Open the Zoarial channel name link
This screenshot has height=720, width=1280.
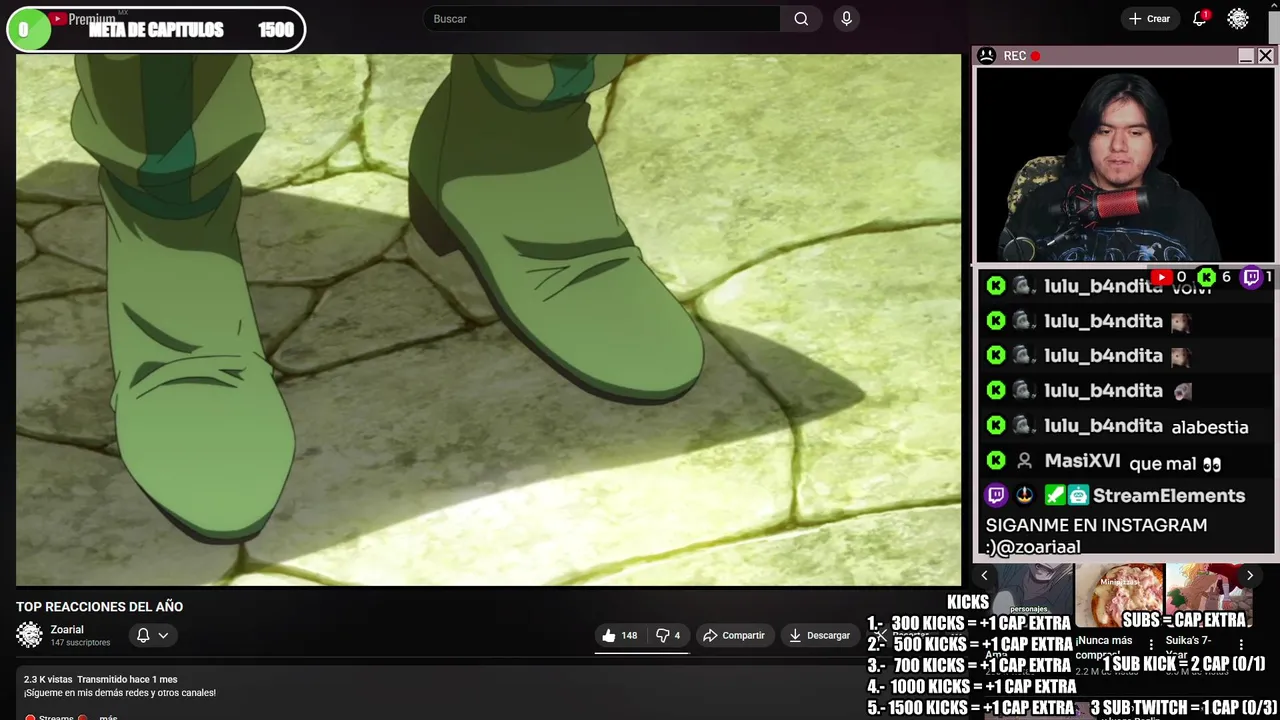67,629
